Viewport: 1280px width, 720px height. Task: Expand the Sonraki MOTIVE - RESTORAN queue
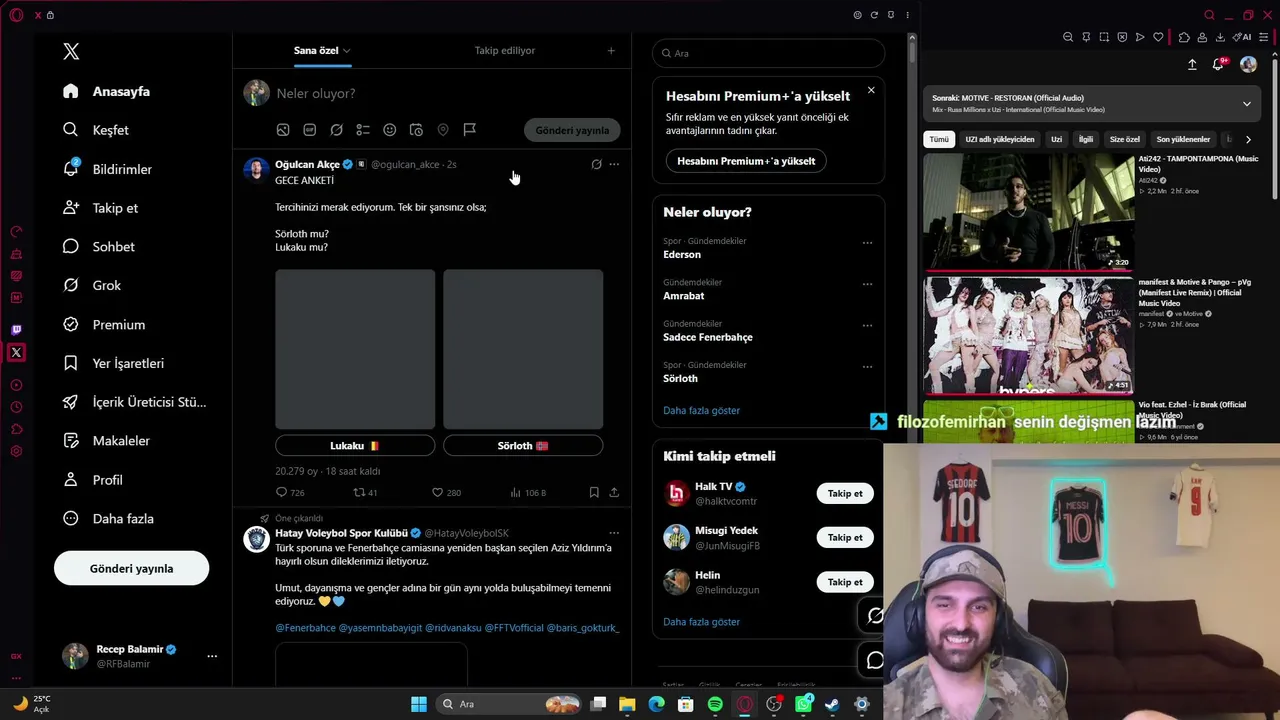pyautogui.click(x=1246, y=103)
